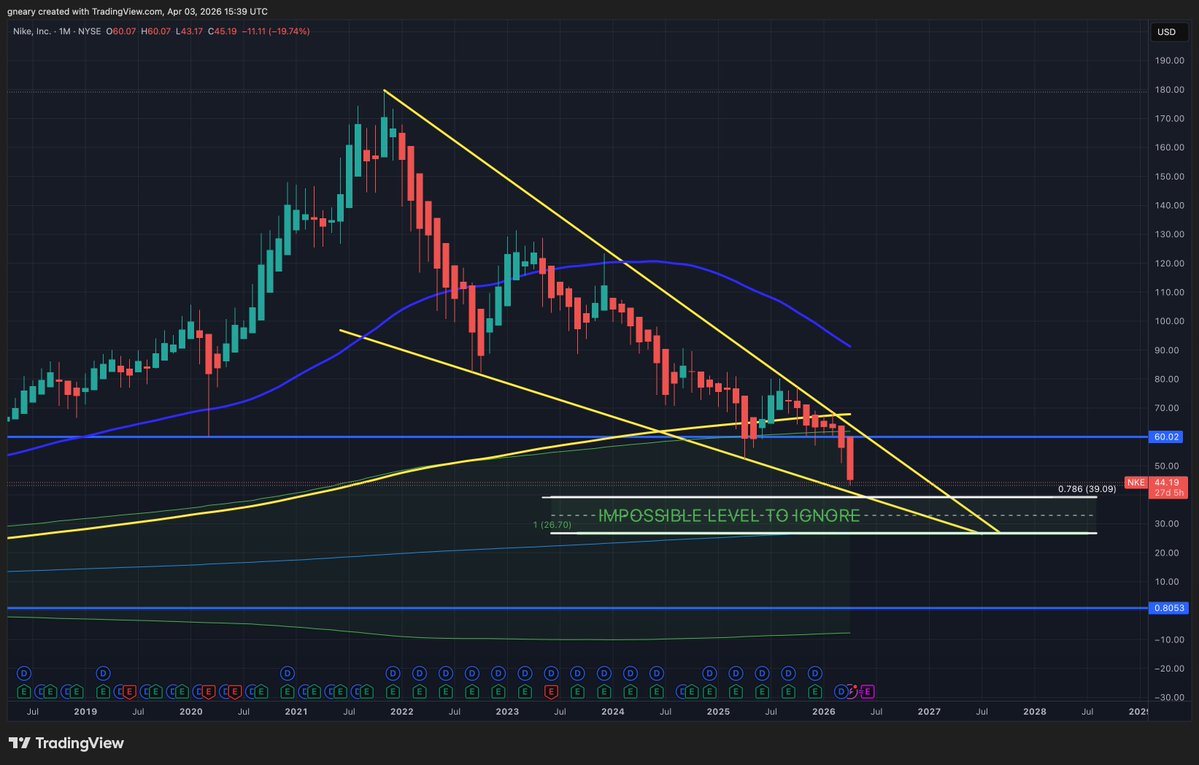Click the upper-row dividend D marker above 2022
The image size is (1199, 765).
click(x=393, y=673)
